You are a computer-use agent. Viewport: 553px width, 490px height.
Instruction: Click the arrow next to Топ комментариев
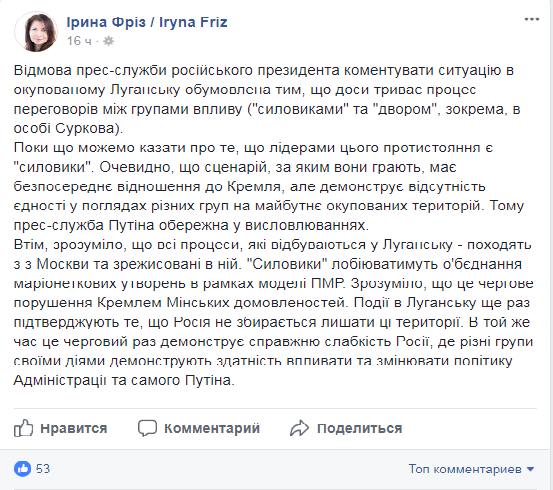[x=530, y=469]
